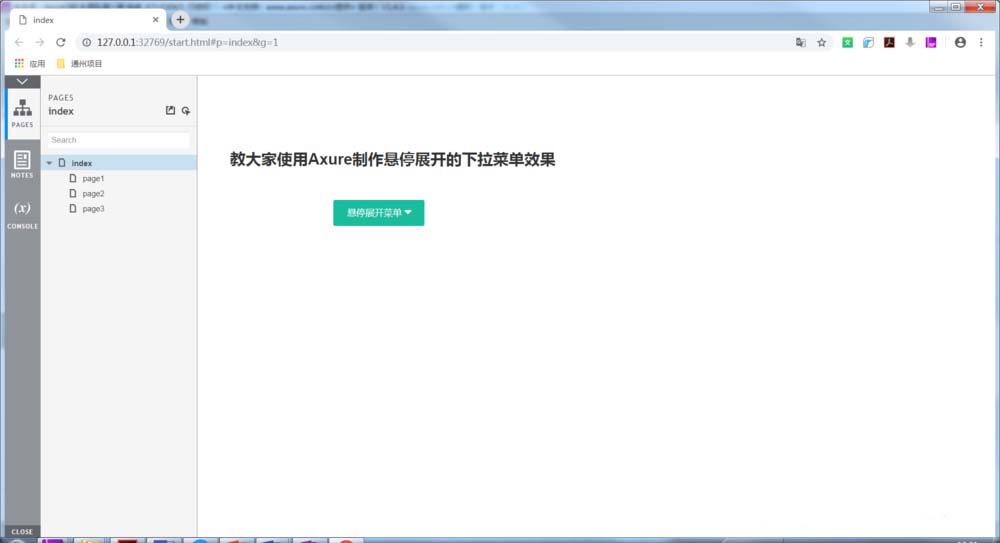Open the Chrome profile avatar
The image size is (1000, 543).
tap(960, 43)
